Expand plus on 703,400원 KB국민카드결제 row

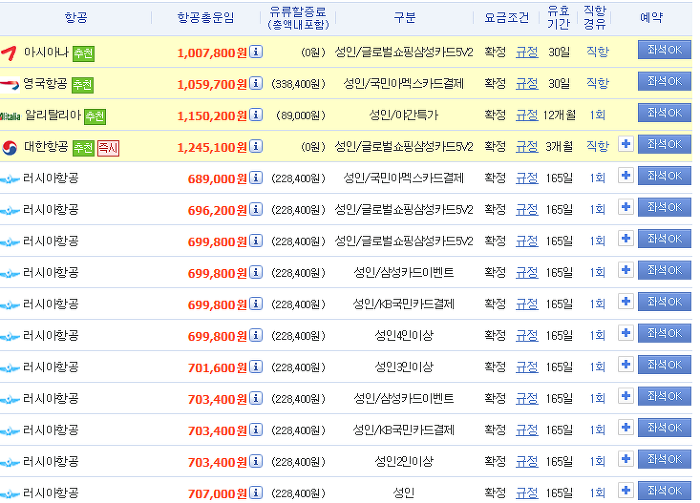(626, 428)
